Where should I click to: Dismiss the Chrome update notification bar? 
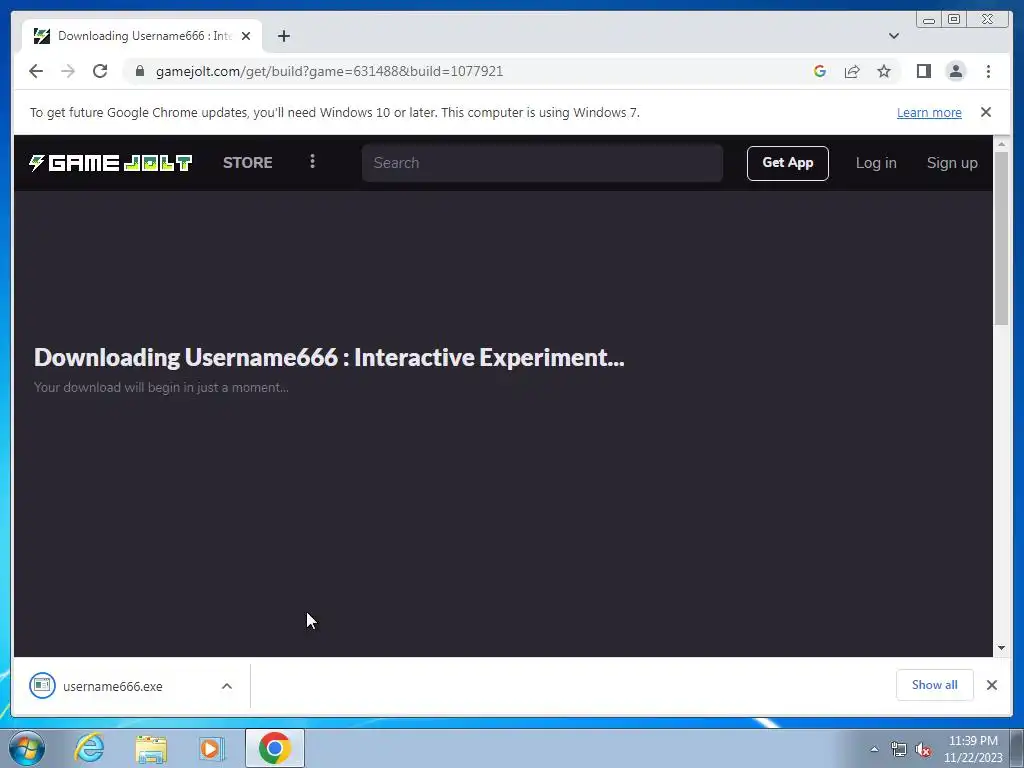click(985, 112)
